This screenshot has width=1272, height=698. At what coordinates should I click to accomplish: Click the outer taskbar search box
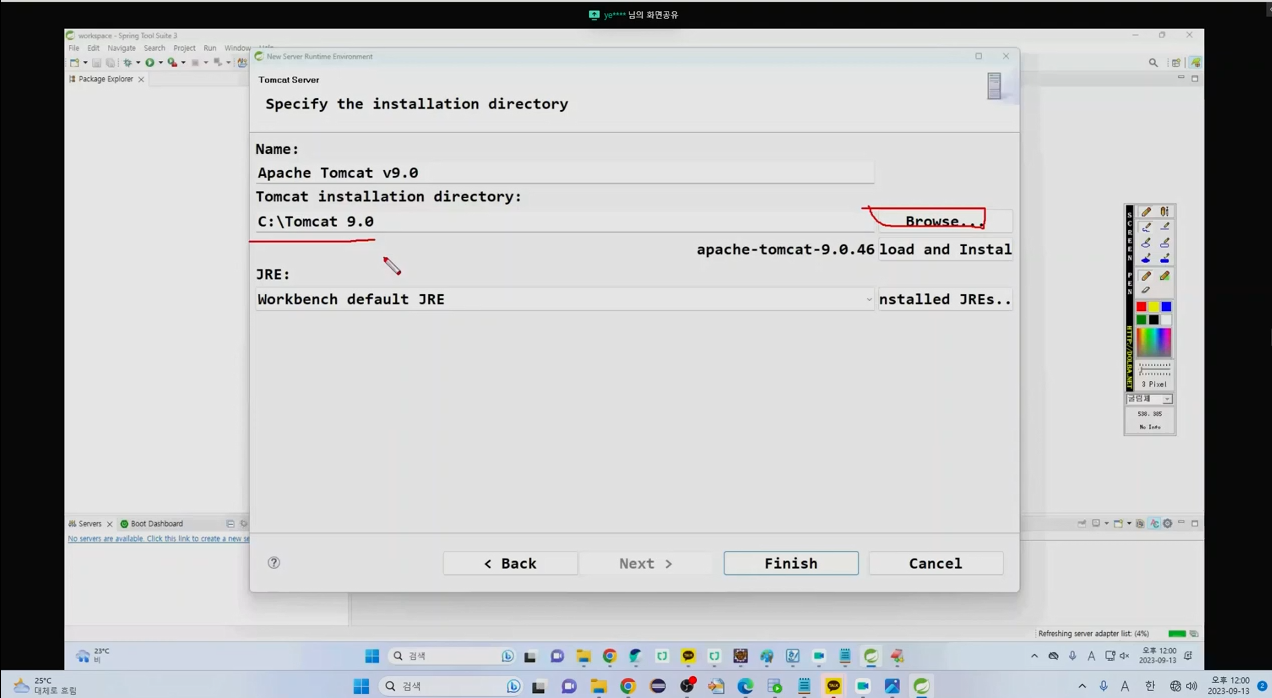pyautogui.click(x=451, y=686)
